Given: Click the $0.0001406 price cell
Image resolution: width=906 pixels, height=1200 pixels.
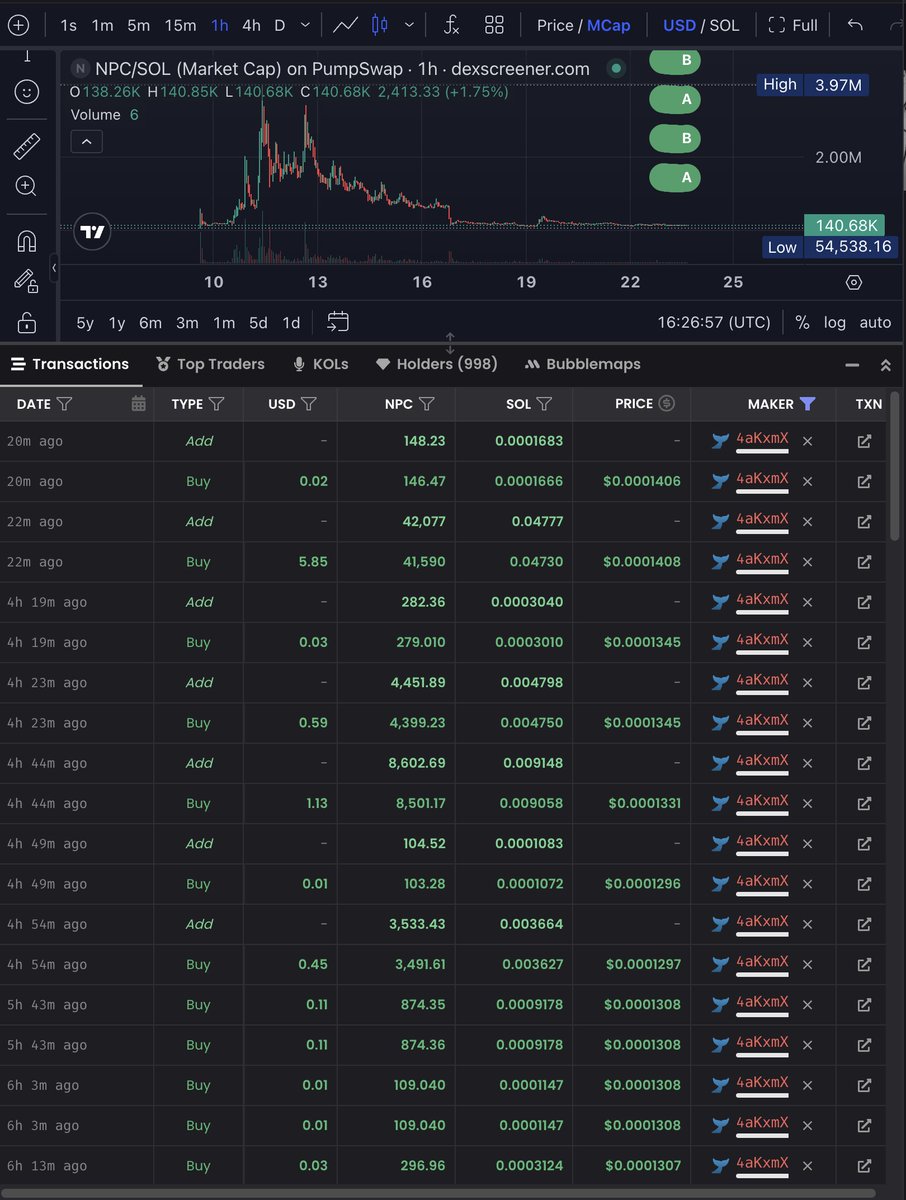Looking at the screenshot, I should click(641, 481).
